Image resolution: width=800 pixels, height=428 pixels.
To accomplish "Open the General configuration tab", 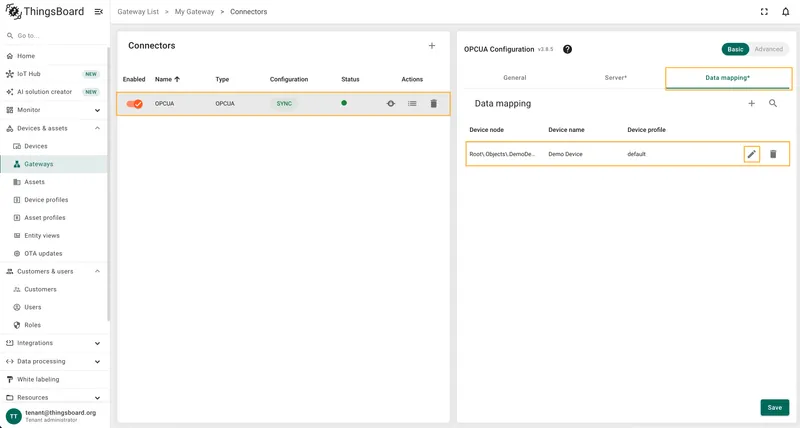I will point(514,78).
